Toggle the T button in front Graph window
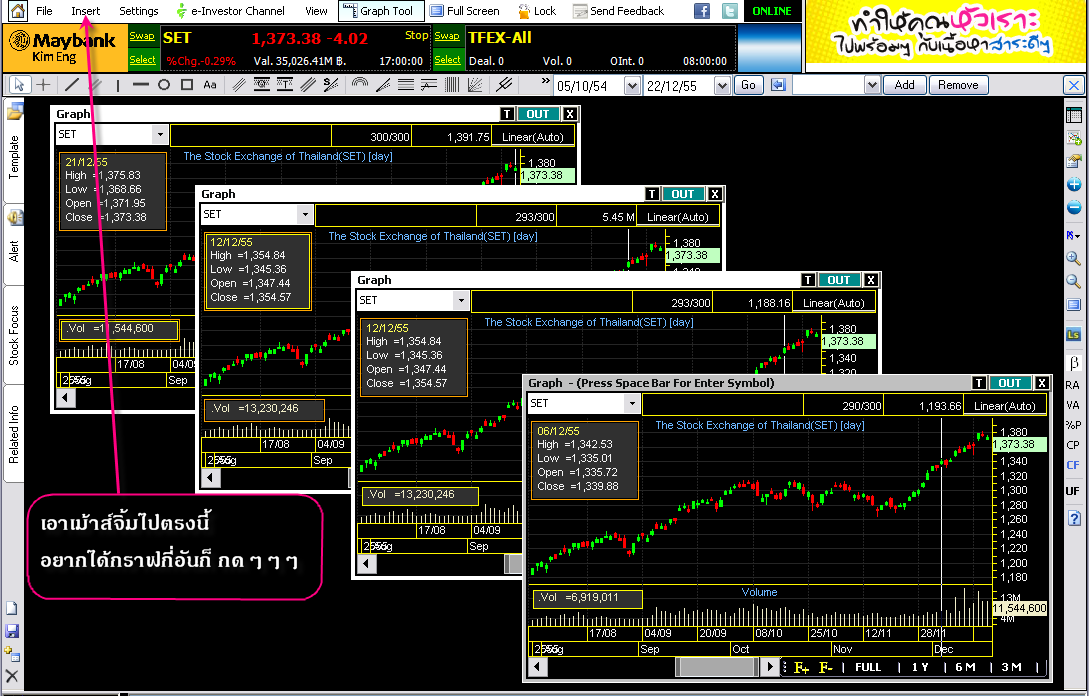Screen dimensions: 1089x696 click(979, 383)
